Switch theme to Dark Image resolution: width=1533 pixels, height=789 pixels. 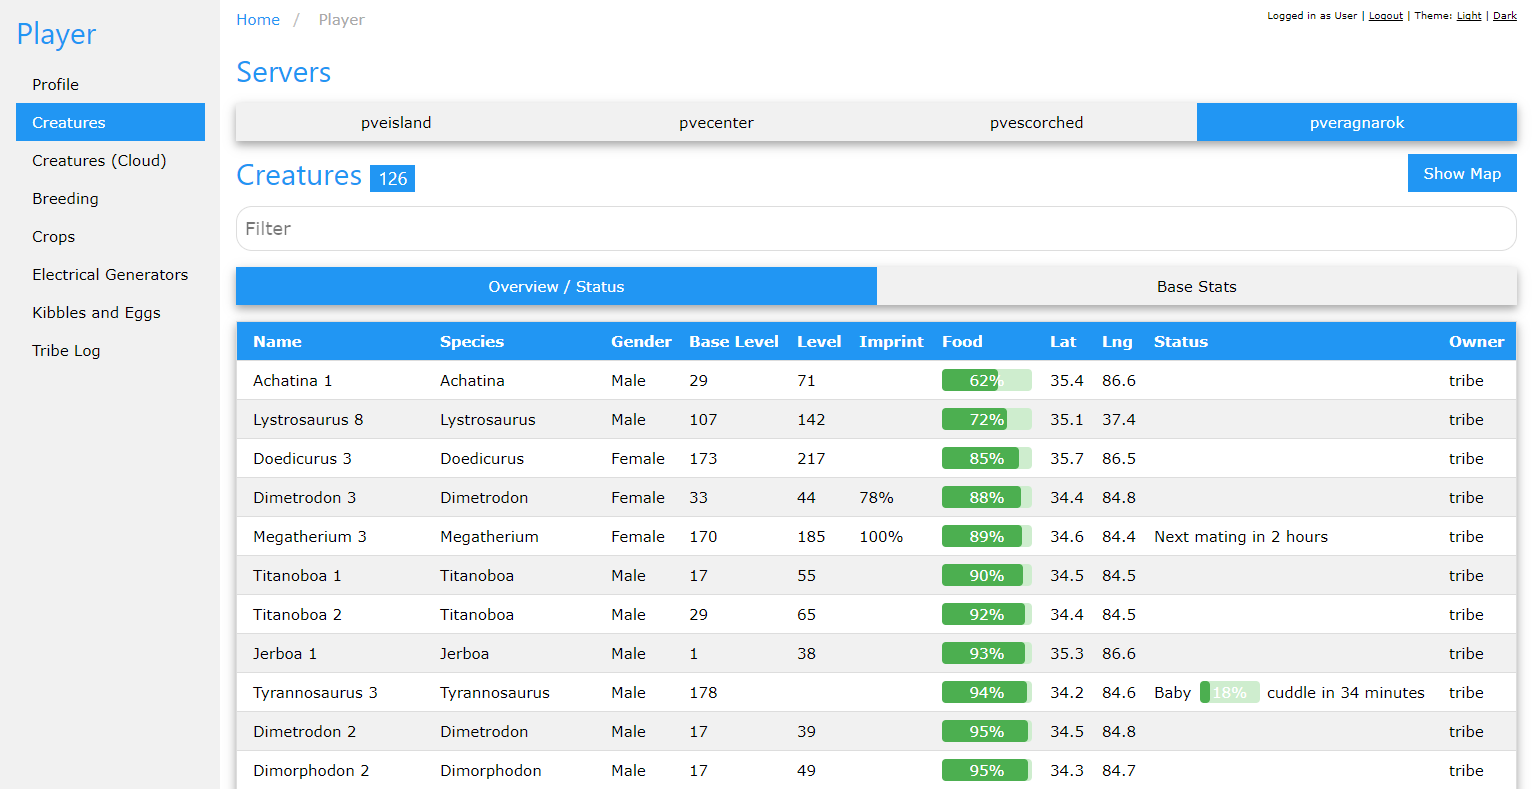click(1504, 16)
